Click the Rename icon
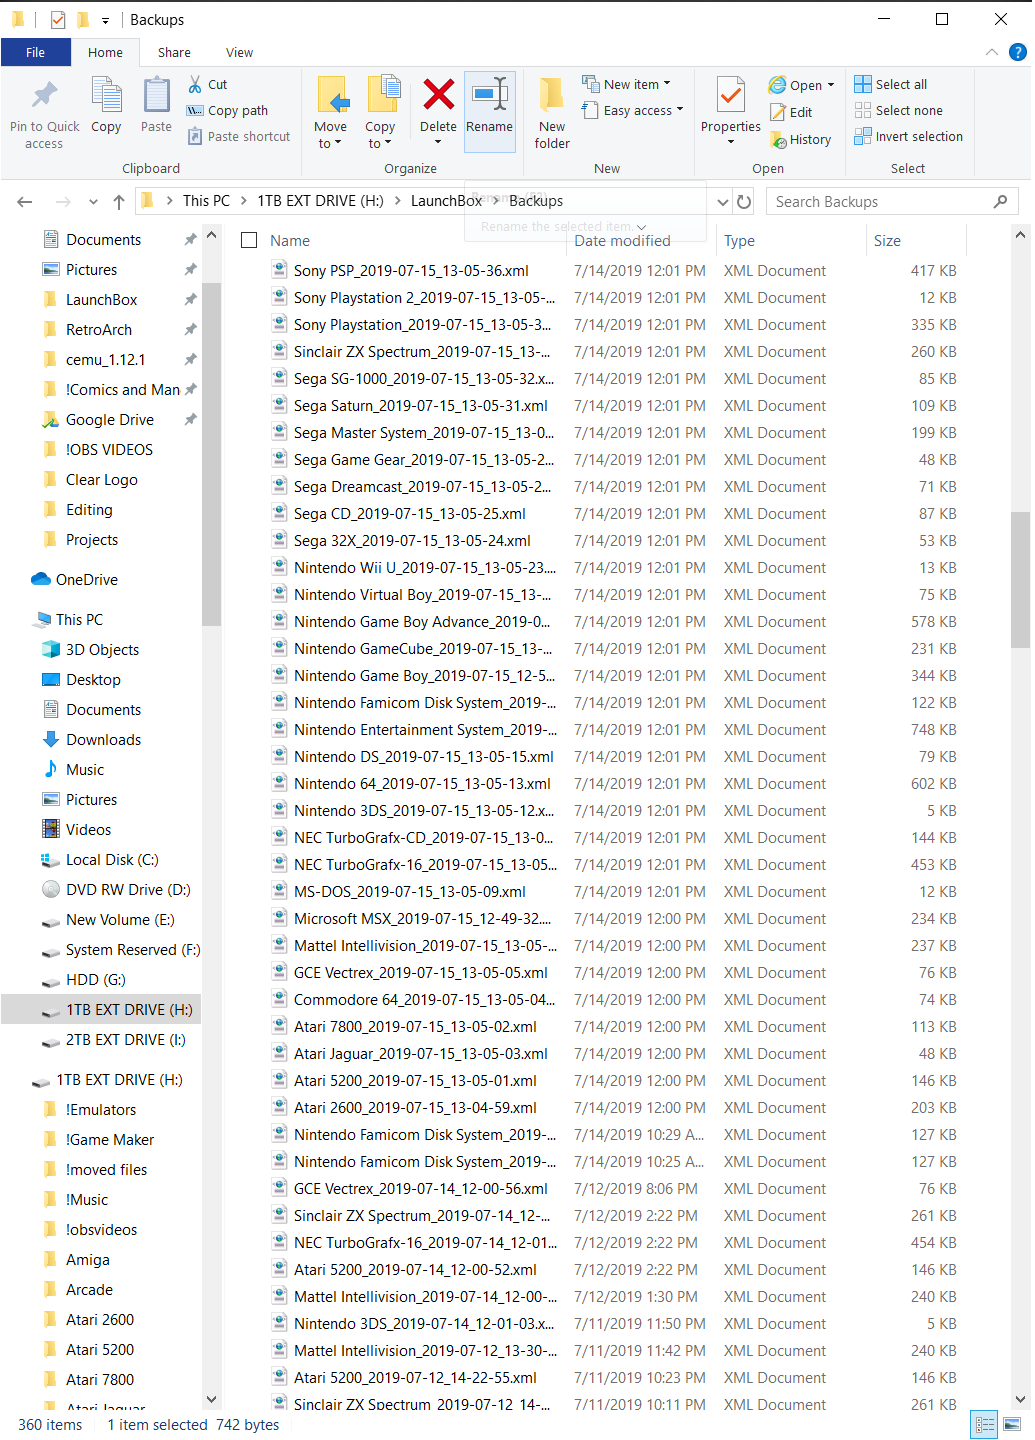Viewport: 1035px width, 1440px height. [x=489, y=95]
